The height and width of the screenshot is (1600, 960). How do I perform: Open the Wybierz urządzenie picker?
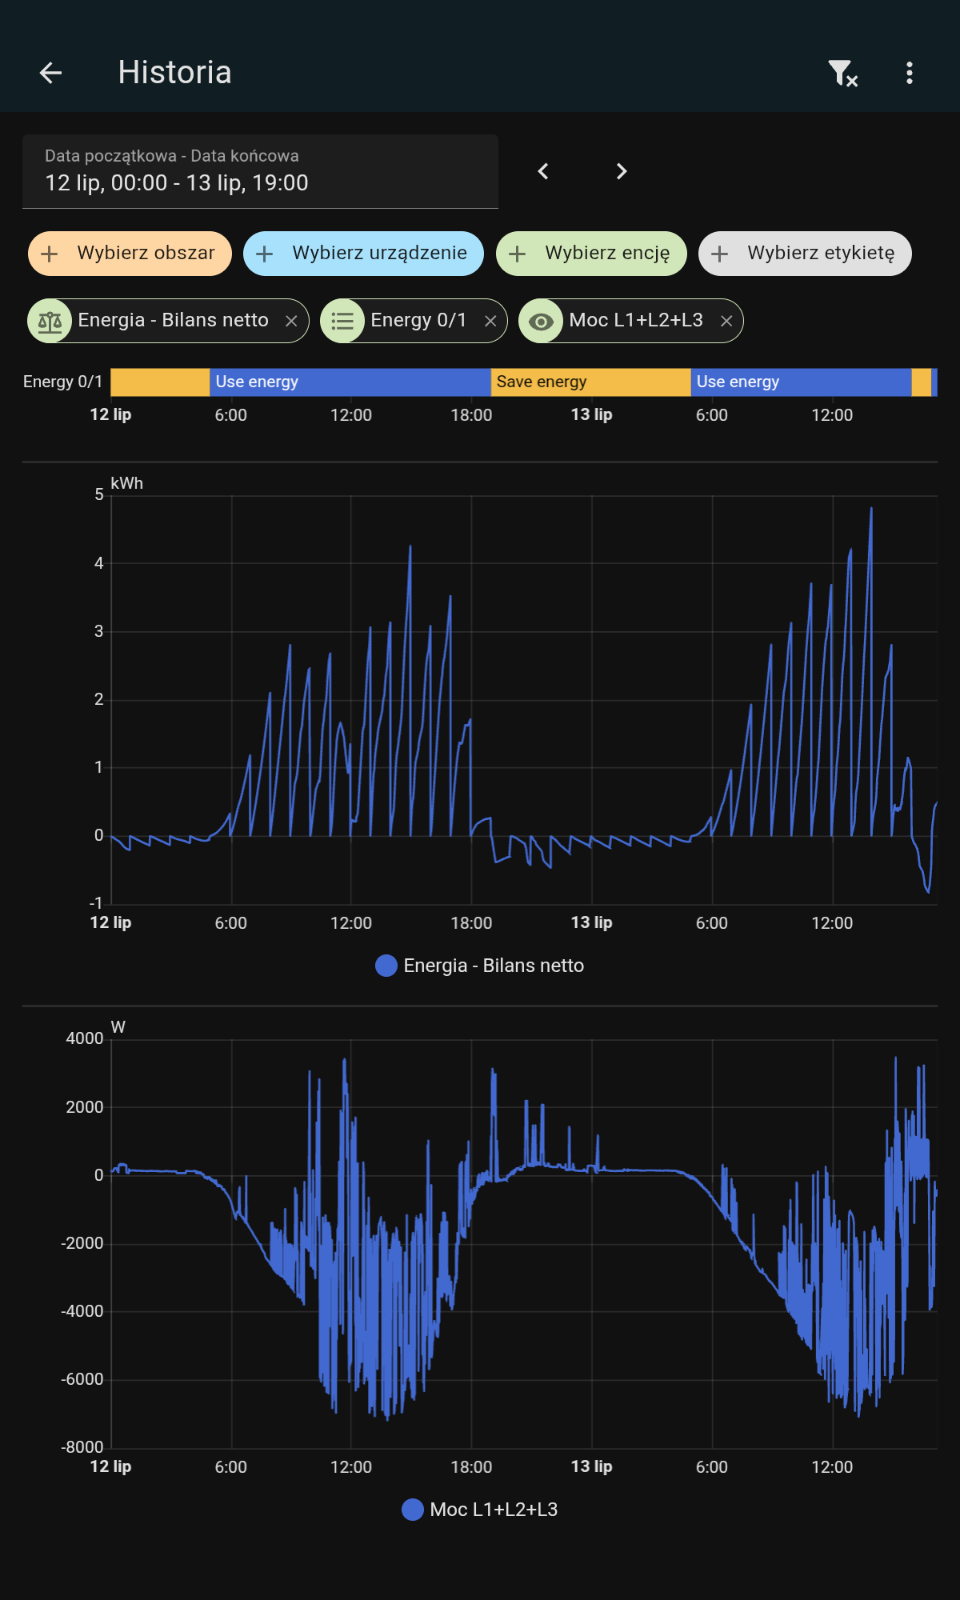coord(364,253)
